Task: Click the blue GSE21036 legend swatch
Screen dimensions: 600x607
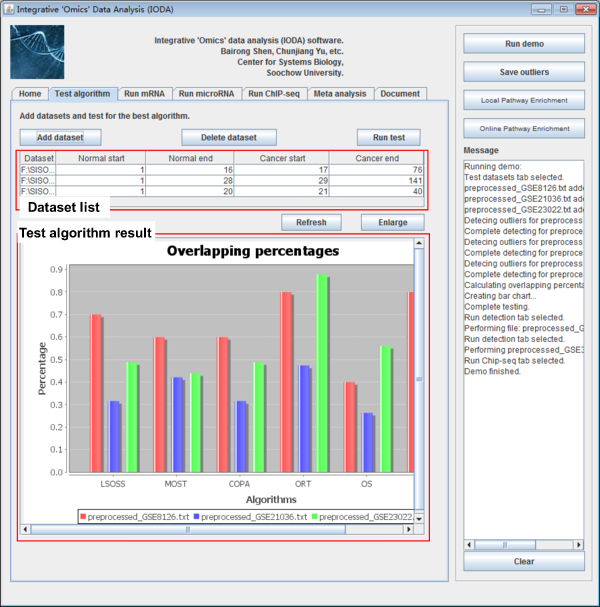Action: tap(196, 516)
